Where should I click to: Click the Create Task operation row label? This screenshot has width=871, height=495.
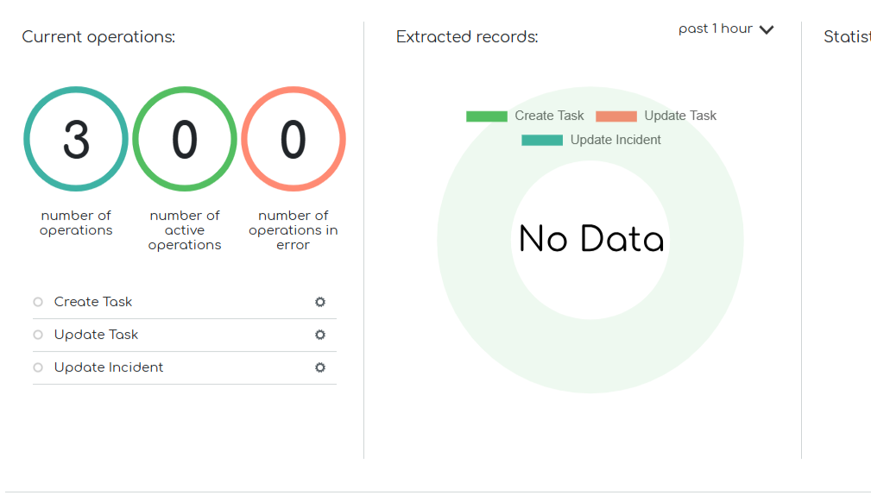coord(93,302)
